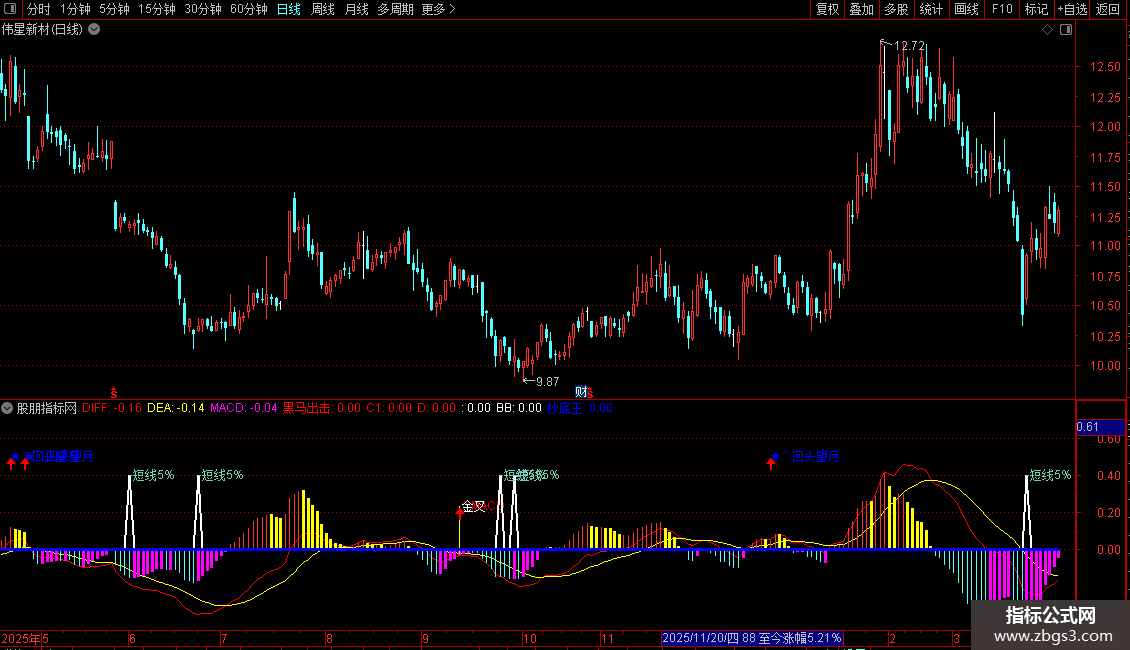Image resolution: width=1130 pixels, height=650 pixels.
Task: Click the red S marker below June candles
Action: coord(114,393)
